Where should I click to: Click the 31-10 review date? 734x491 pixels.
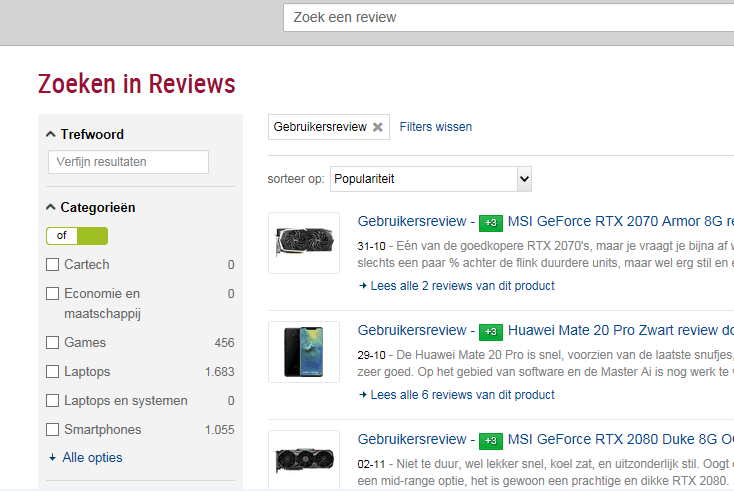pyautogui.click(x=372, y=246)
